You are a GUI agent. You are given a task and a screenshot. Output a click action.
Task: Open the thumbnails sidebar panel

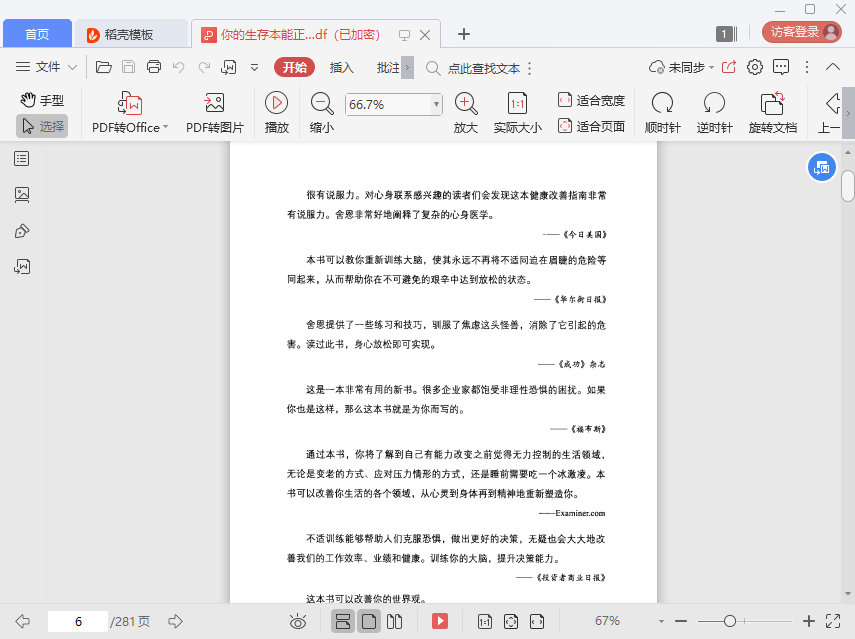[x=22, y=195]
